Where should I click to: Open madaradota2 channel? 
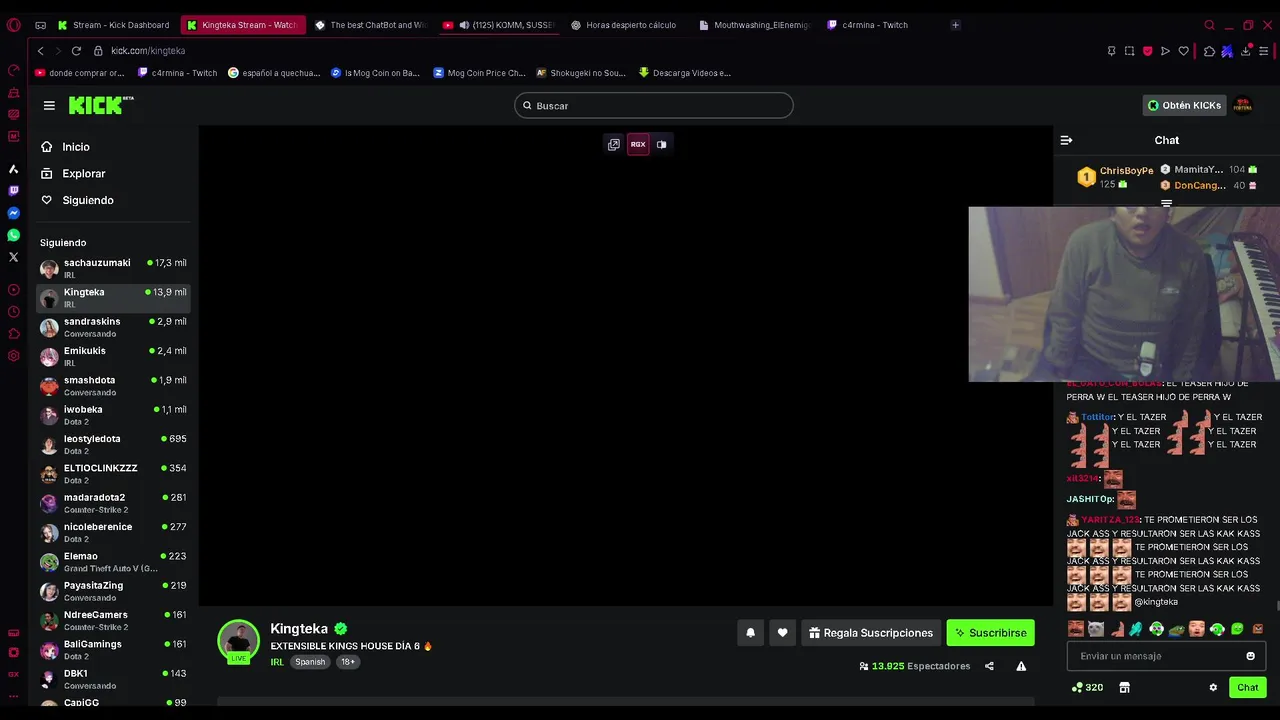click(x=113, y=503)
